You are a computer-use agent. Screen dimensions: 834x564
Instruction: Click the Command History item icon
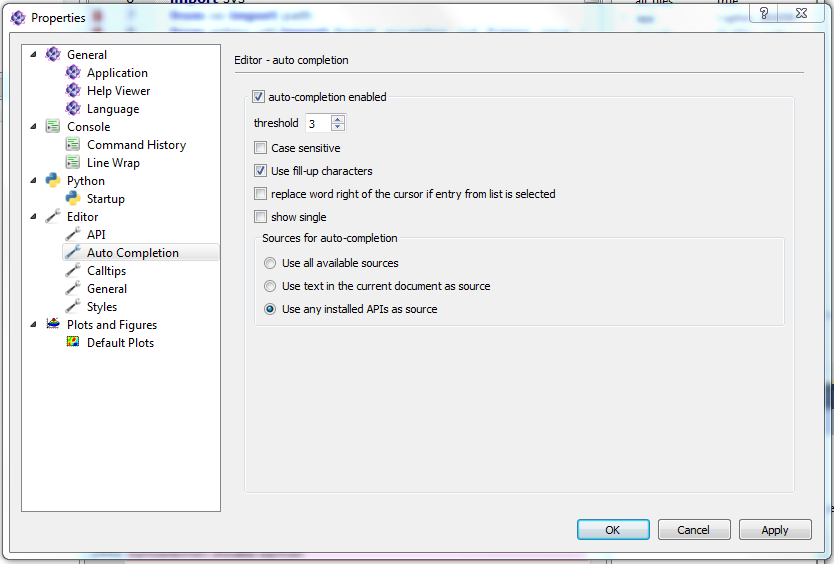coord(73,144)
